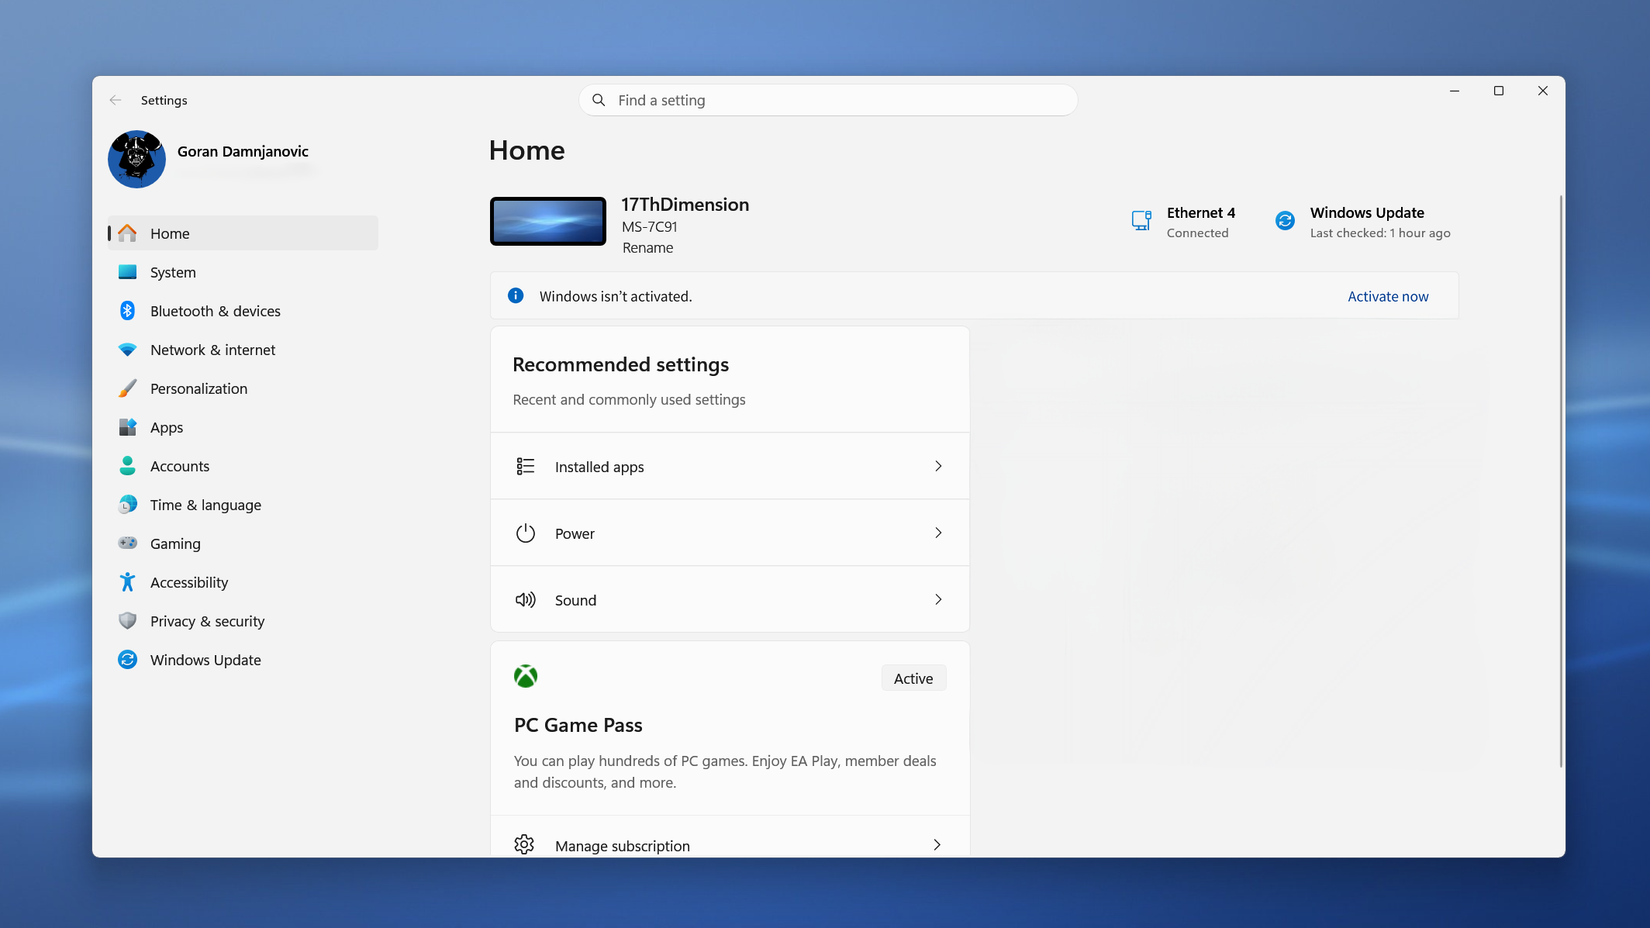
Task: Click the Xbox logo on the Game Pass card
Action: 525,676
